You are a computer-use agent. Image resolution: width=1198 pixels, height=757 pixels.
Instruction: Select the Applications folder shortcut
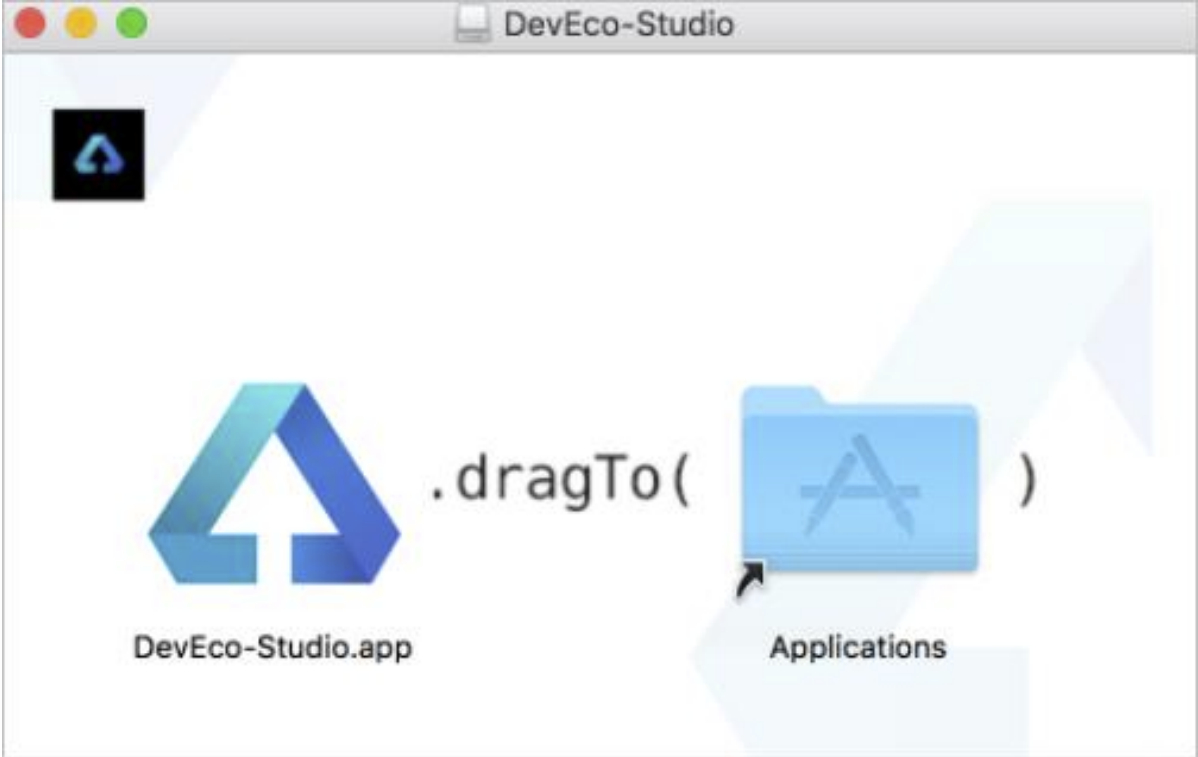click(x=858, y=480)
